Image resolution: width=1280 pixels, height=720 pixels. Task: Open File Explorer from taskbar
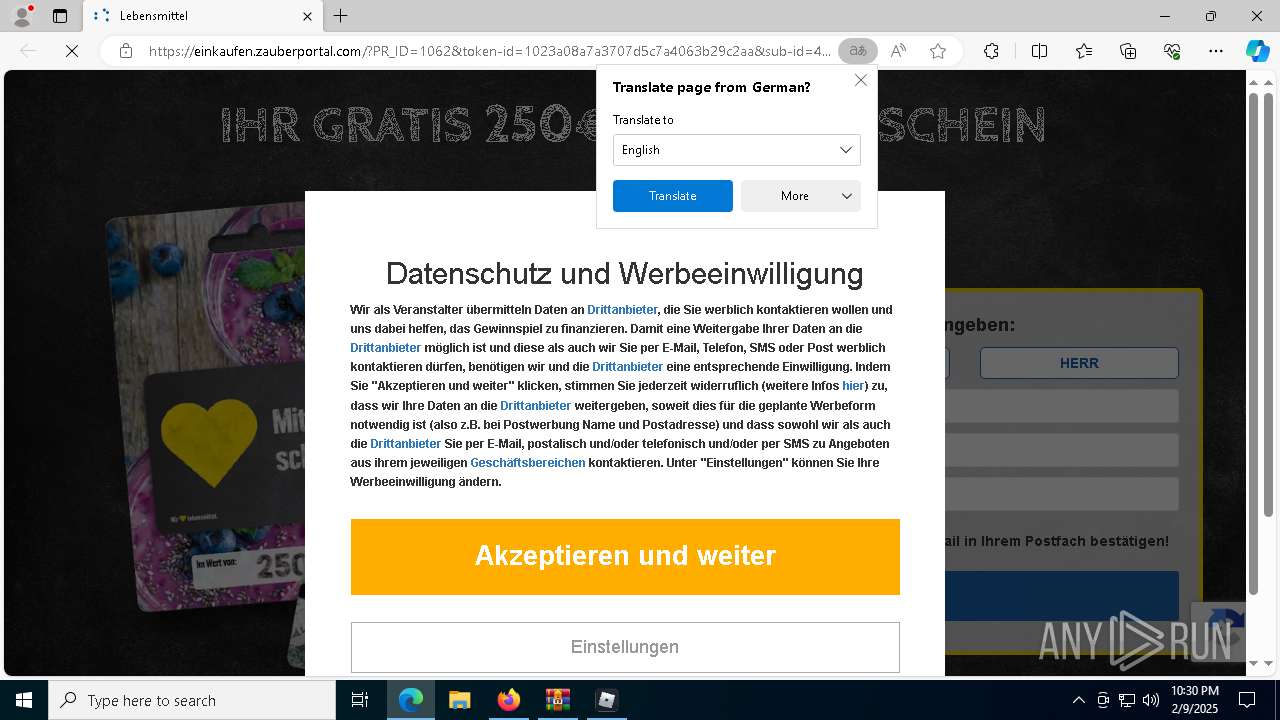pos(459,700)
